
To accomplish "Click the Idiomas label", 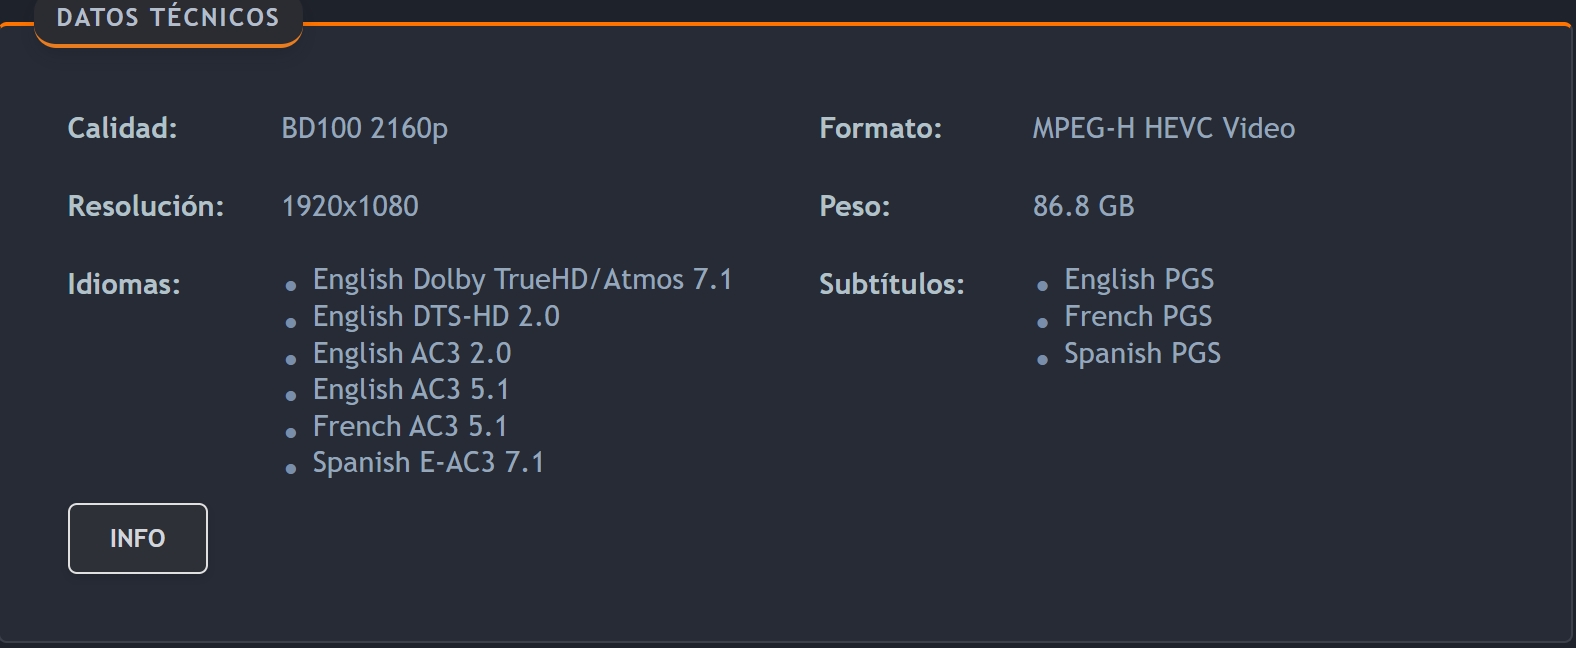I will [124, 284].
